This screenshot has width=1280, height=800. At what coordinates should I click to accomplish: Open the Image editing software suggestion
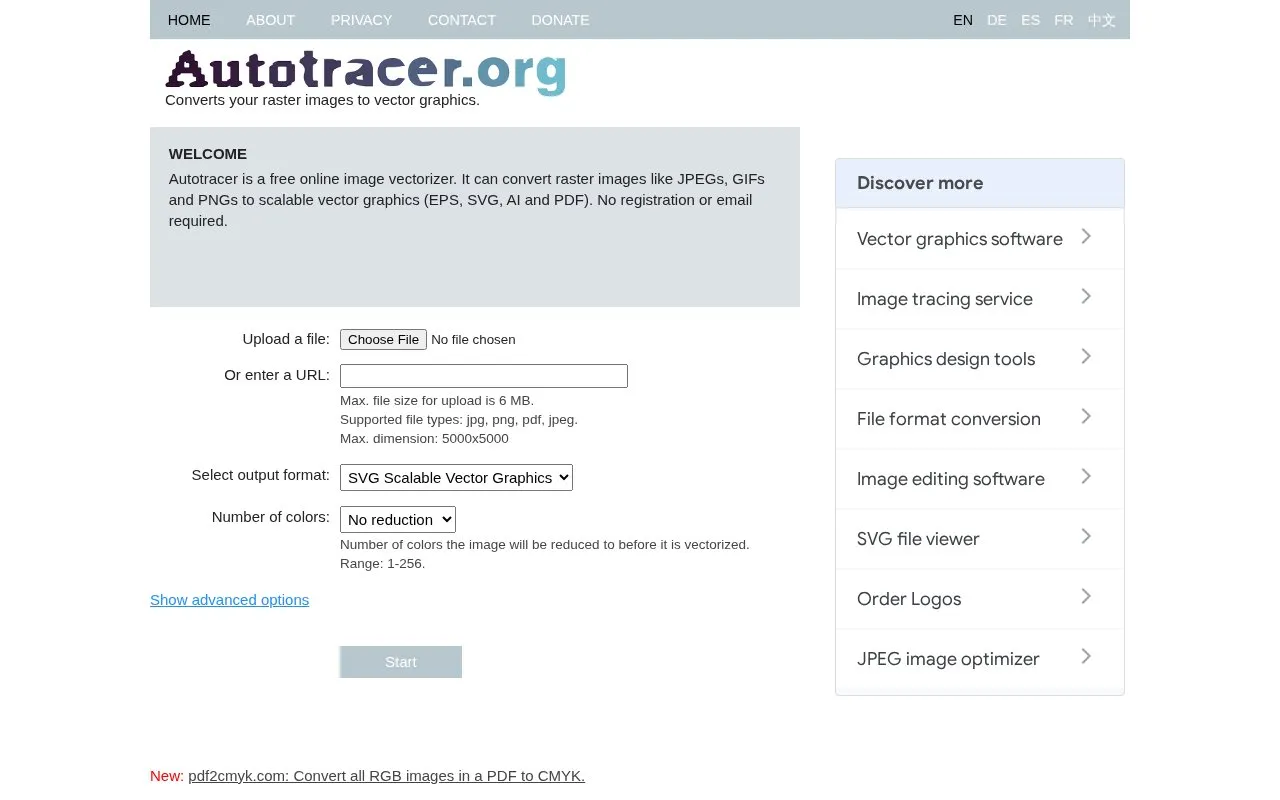point(980,479)
